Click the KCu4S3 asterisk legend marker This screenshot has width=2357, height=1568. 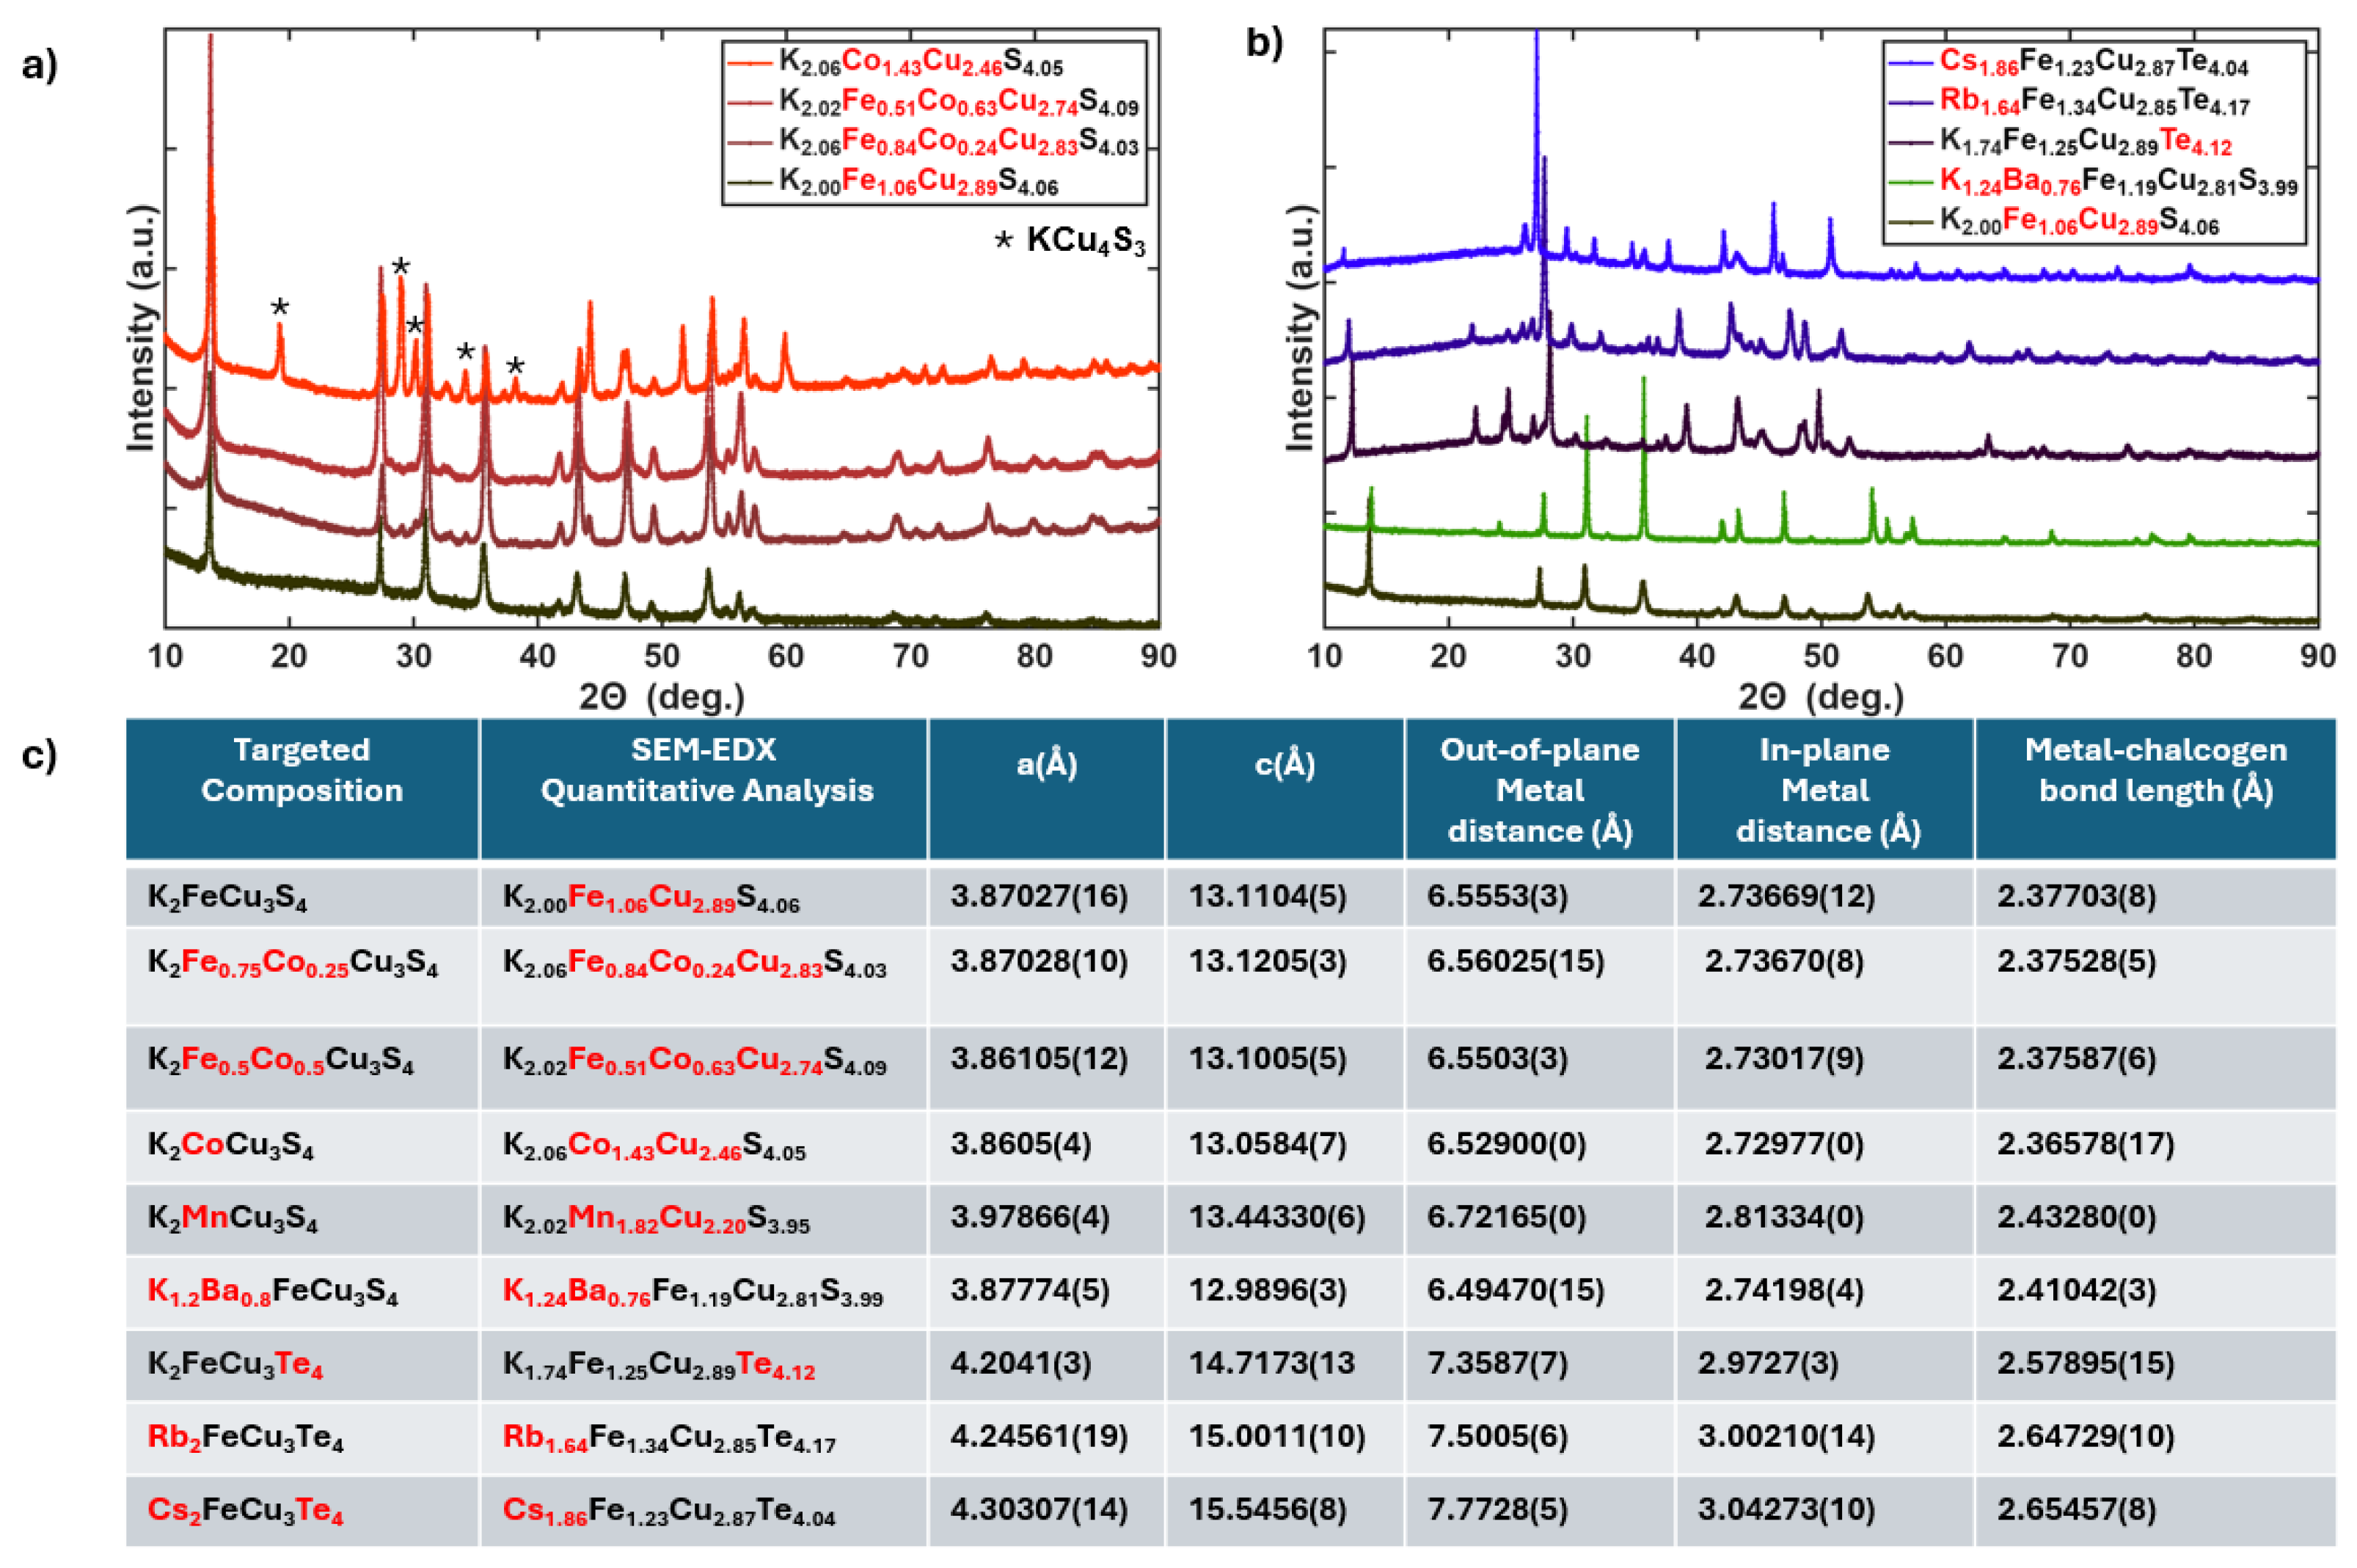click(x=1003, y=241)
